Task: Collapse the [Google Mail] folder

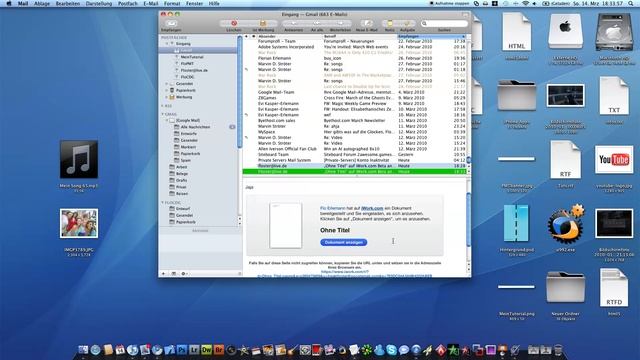Action: click(x=167, y=120)
